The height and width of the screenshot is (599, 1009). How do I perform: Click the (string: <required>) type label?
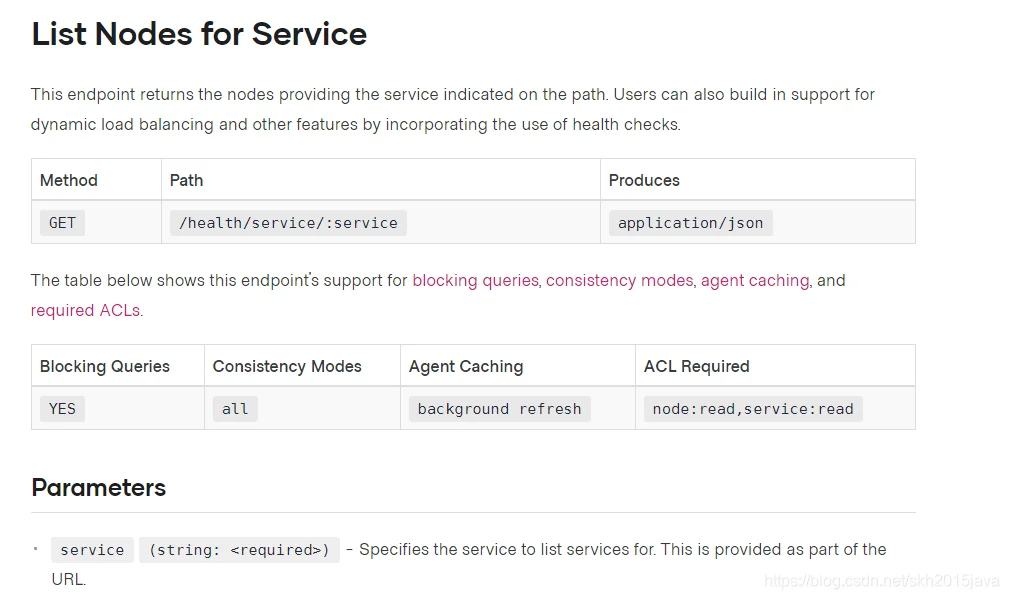point(239,550)
